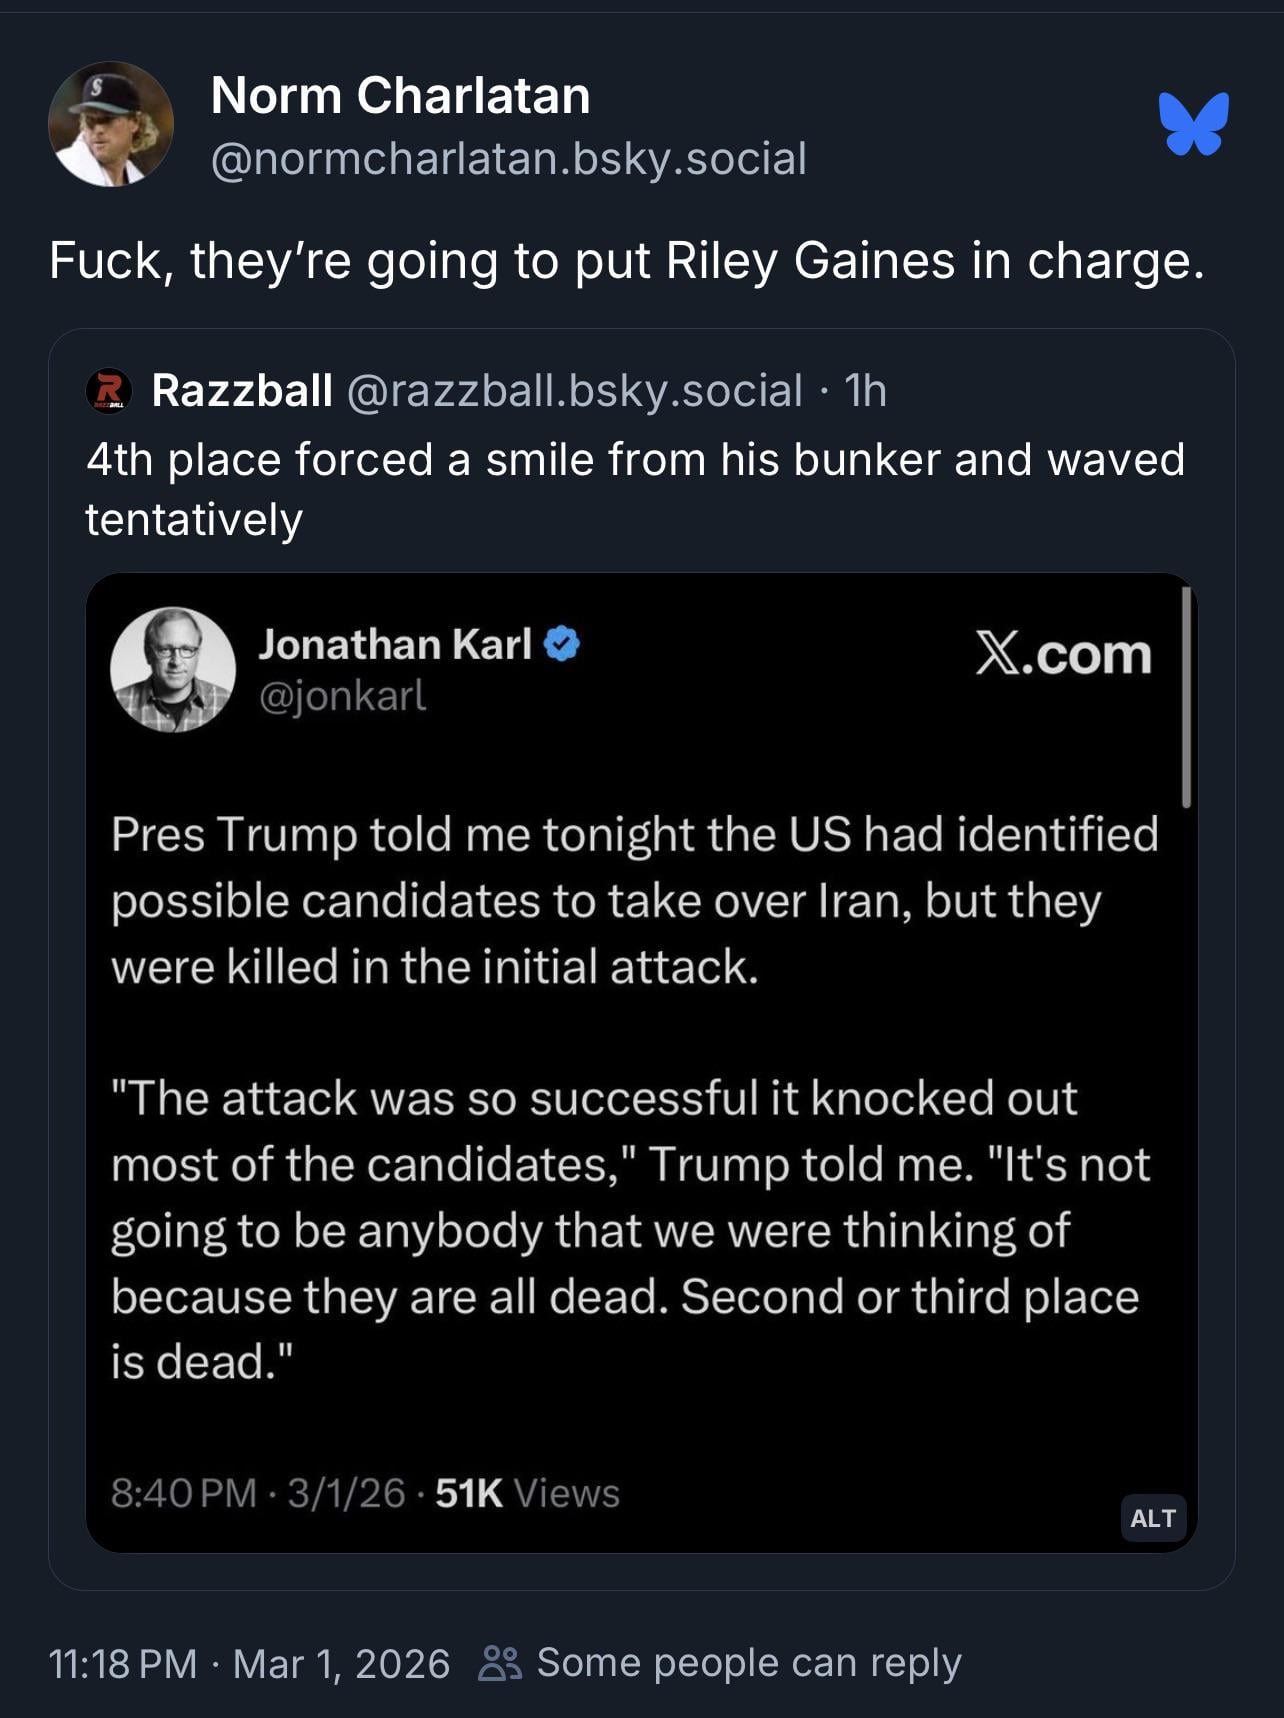The image size is (1284, 1718).
Task: Click the 51K Views count
Action: pos(527,1493)
